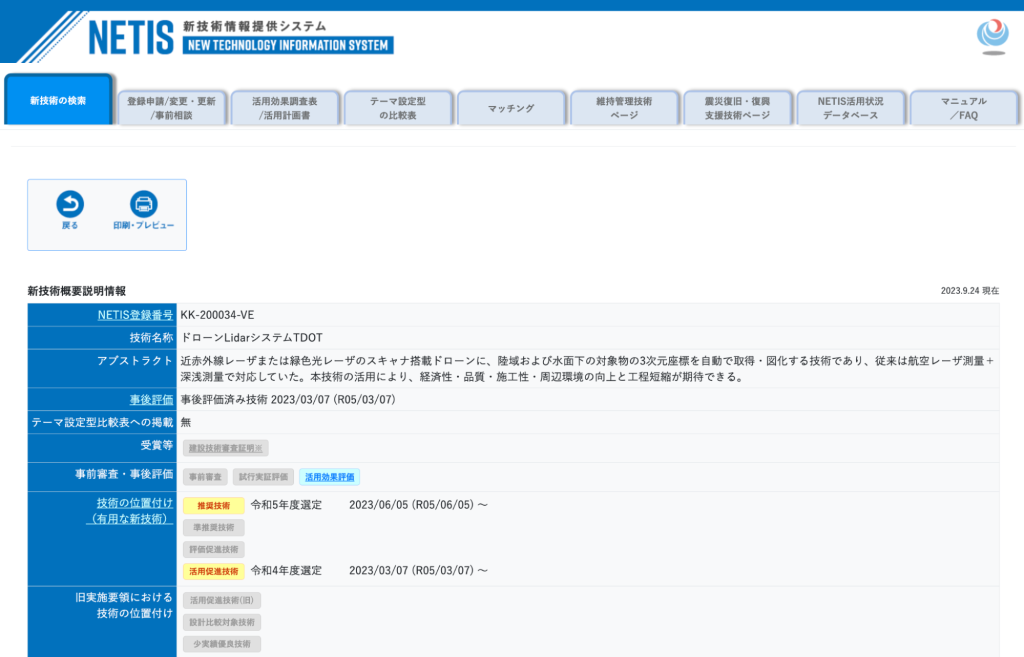Select NETIS活用状況データベース tab
Screen dimensions: 1024x657
[x=850, y=108]
